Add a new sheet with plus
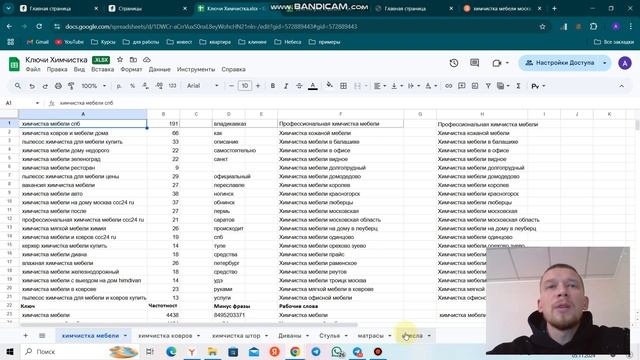 click(x=25, y=336)
